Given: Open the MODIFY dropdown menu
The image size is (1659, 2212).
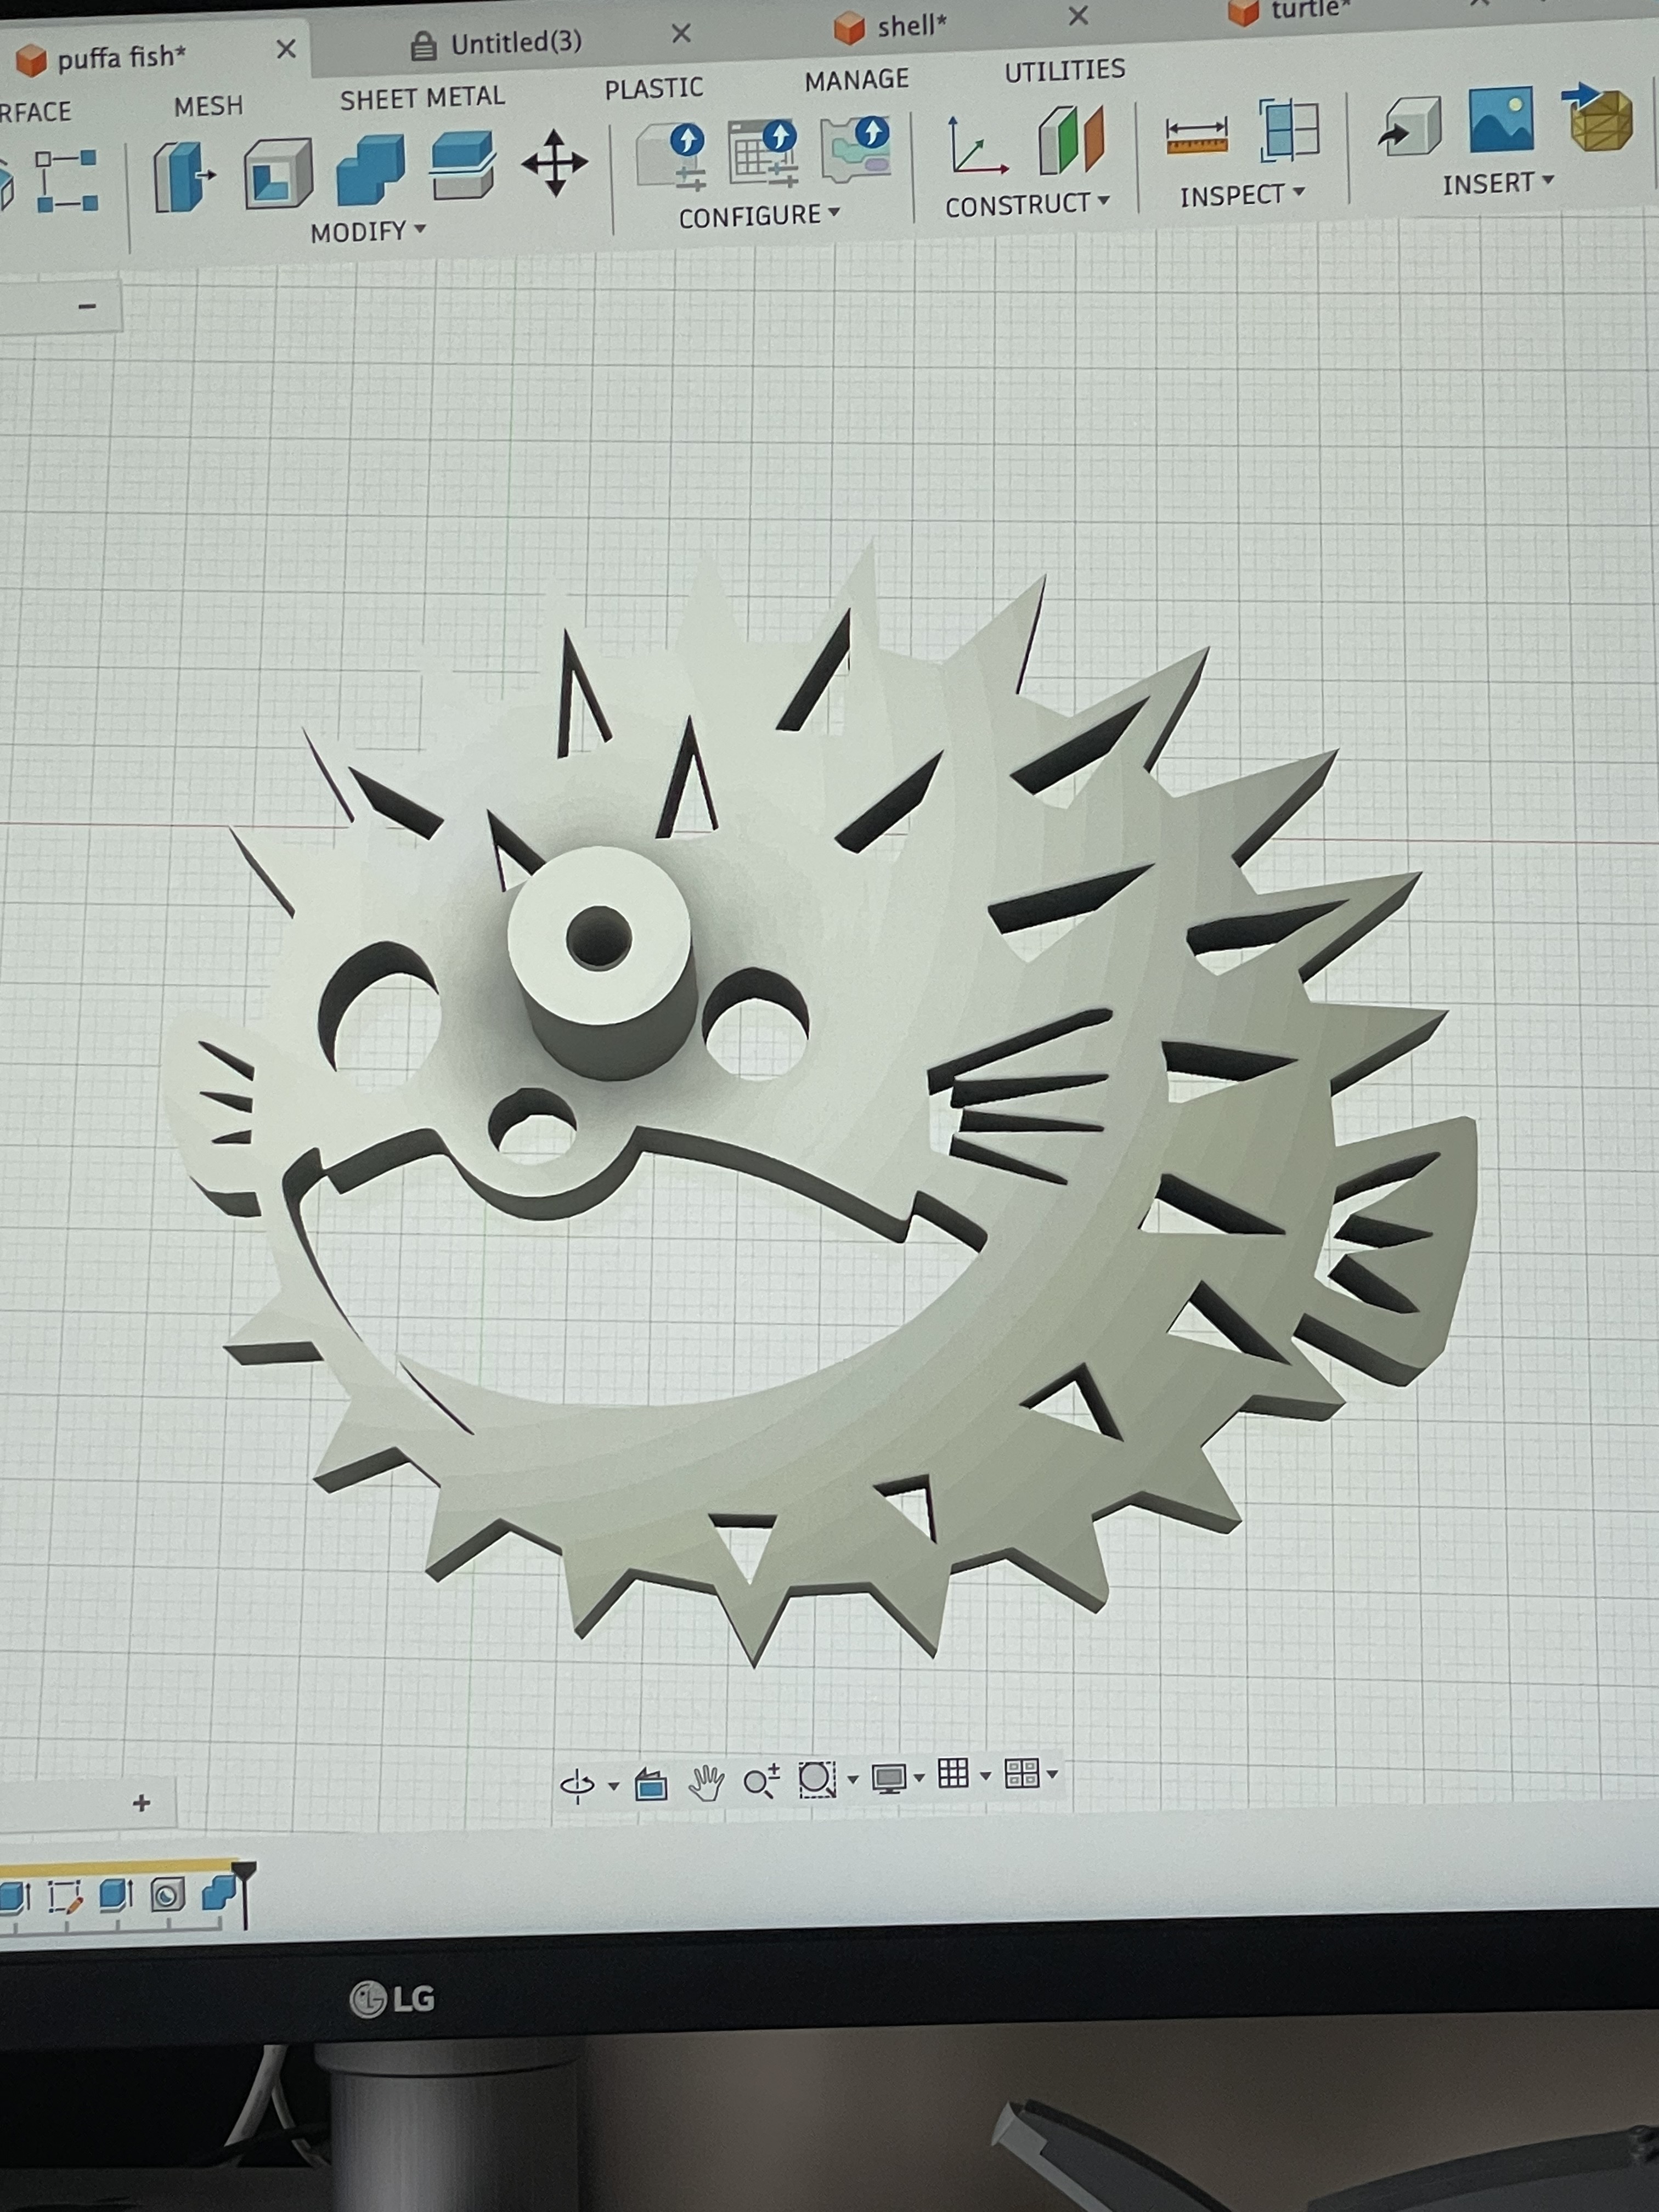Looking at the screenshot, I should [x=368, y=232].
